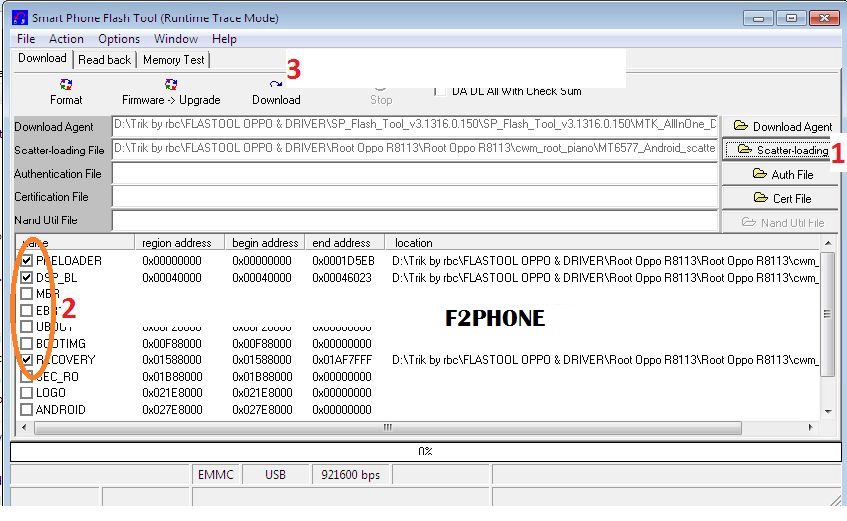Select RECOVERY end address 0x01AF7FFF
The image size is (847, 521).
[x=342, y=360]
